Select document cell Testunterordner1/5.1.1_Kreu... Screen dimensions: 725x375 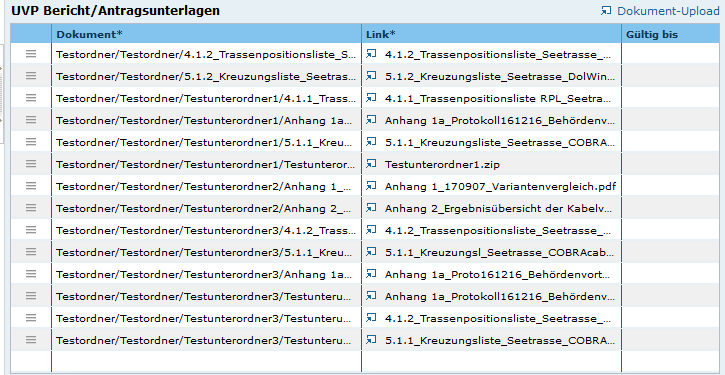(206, 143)
